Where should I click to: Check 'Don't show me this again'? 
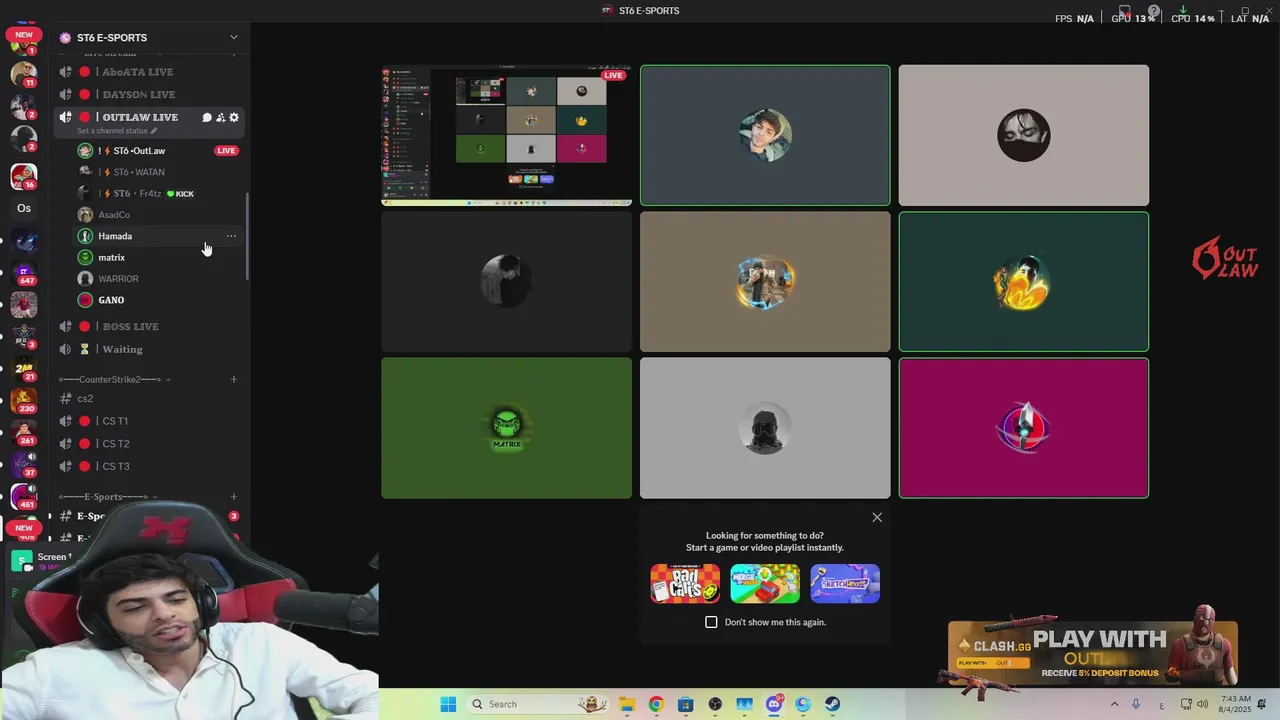pyautogui.click(x=711, y=622)
